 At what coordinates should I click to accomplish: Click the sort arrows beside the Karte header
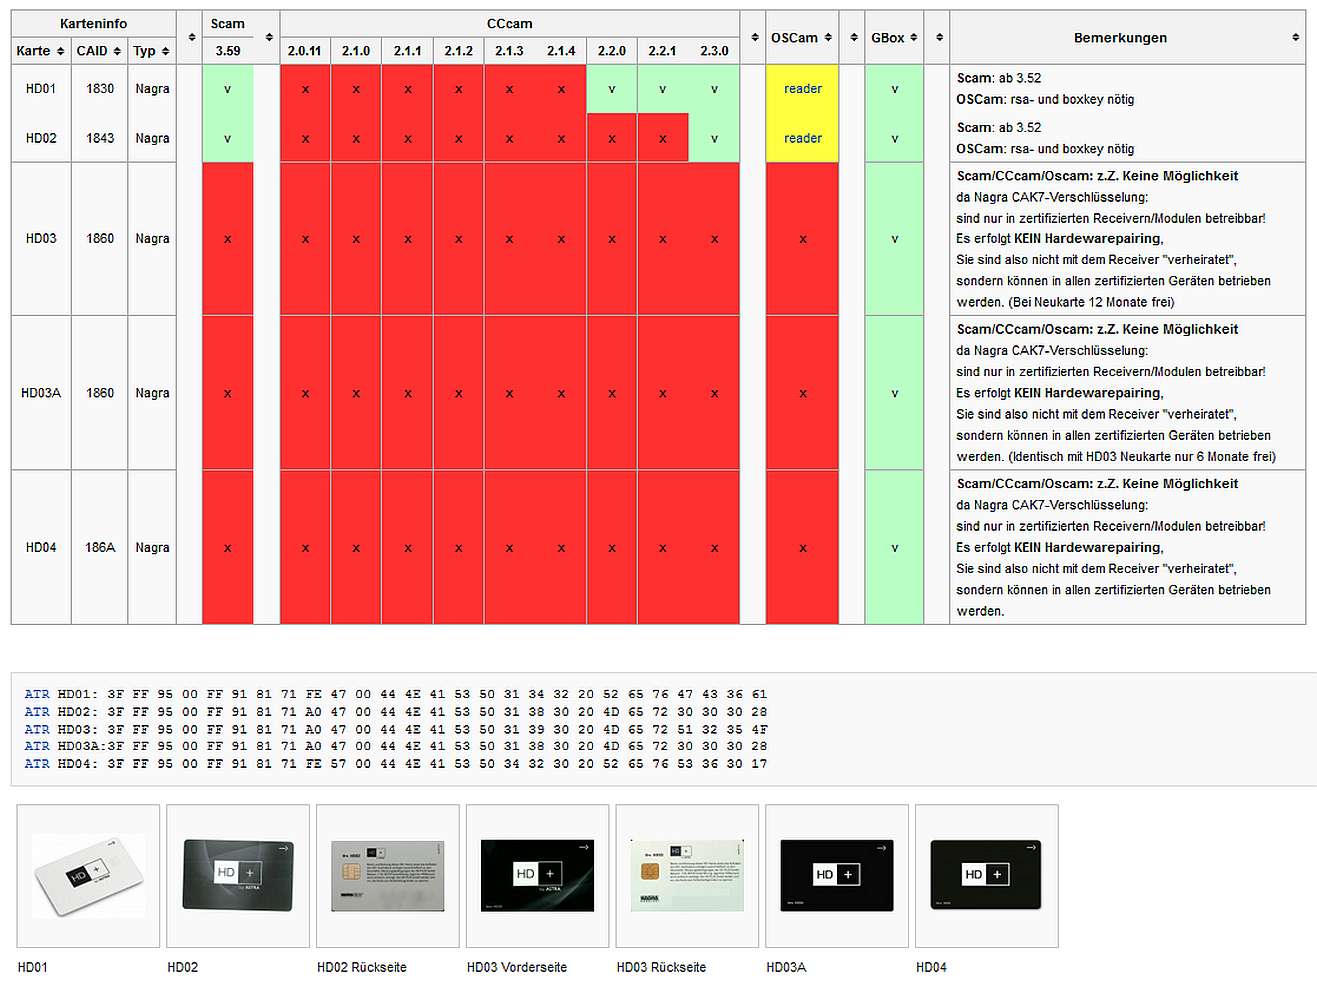(x=60, y=51)
